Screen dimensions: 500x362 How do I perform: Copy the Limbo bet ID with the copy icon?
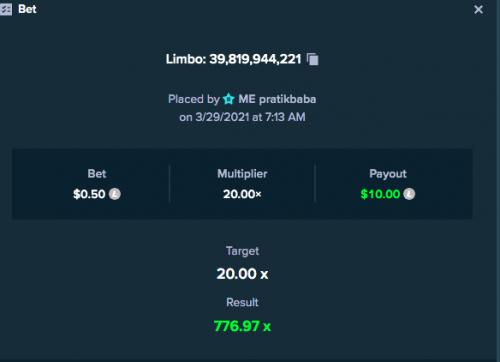[x=313, y=59]
